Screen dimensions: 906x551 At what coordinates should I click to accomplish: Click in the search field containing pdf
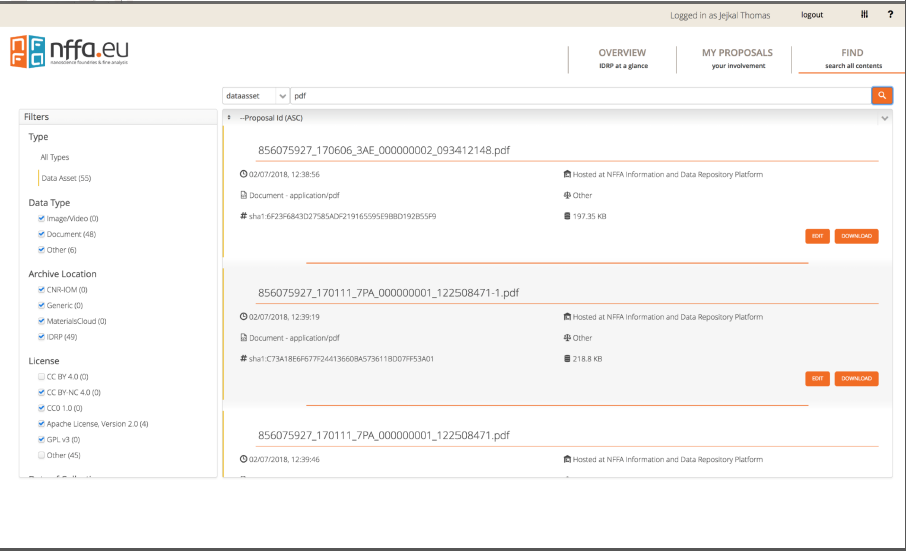pyautogui.click(x=579, y=96)
